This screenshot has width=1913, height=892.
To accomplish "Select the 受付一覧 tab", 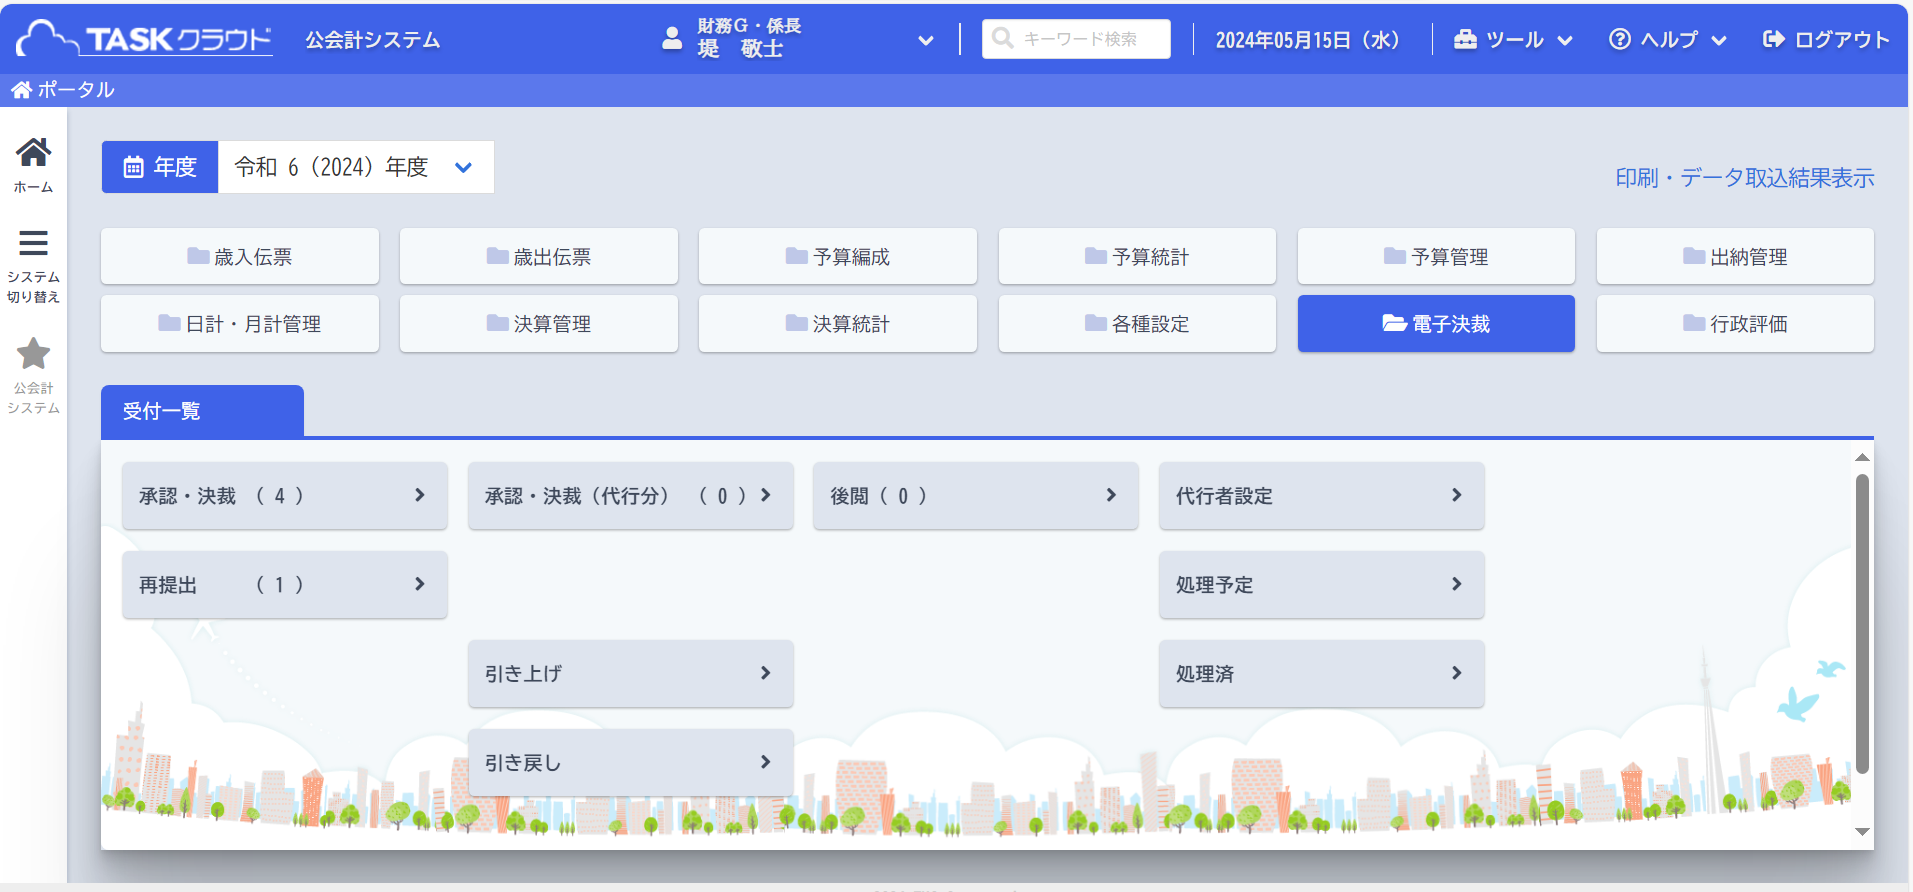I will coord(202,411).
